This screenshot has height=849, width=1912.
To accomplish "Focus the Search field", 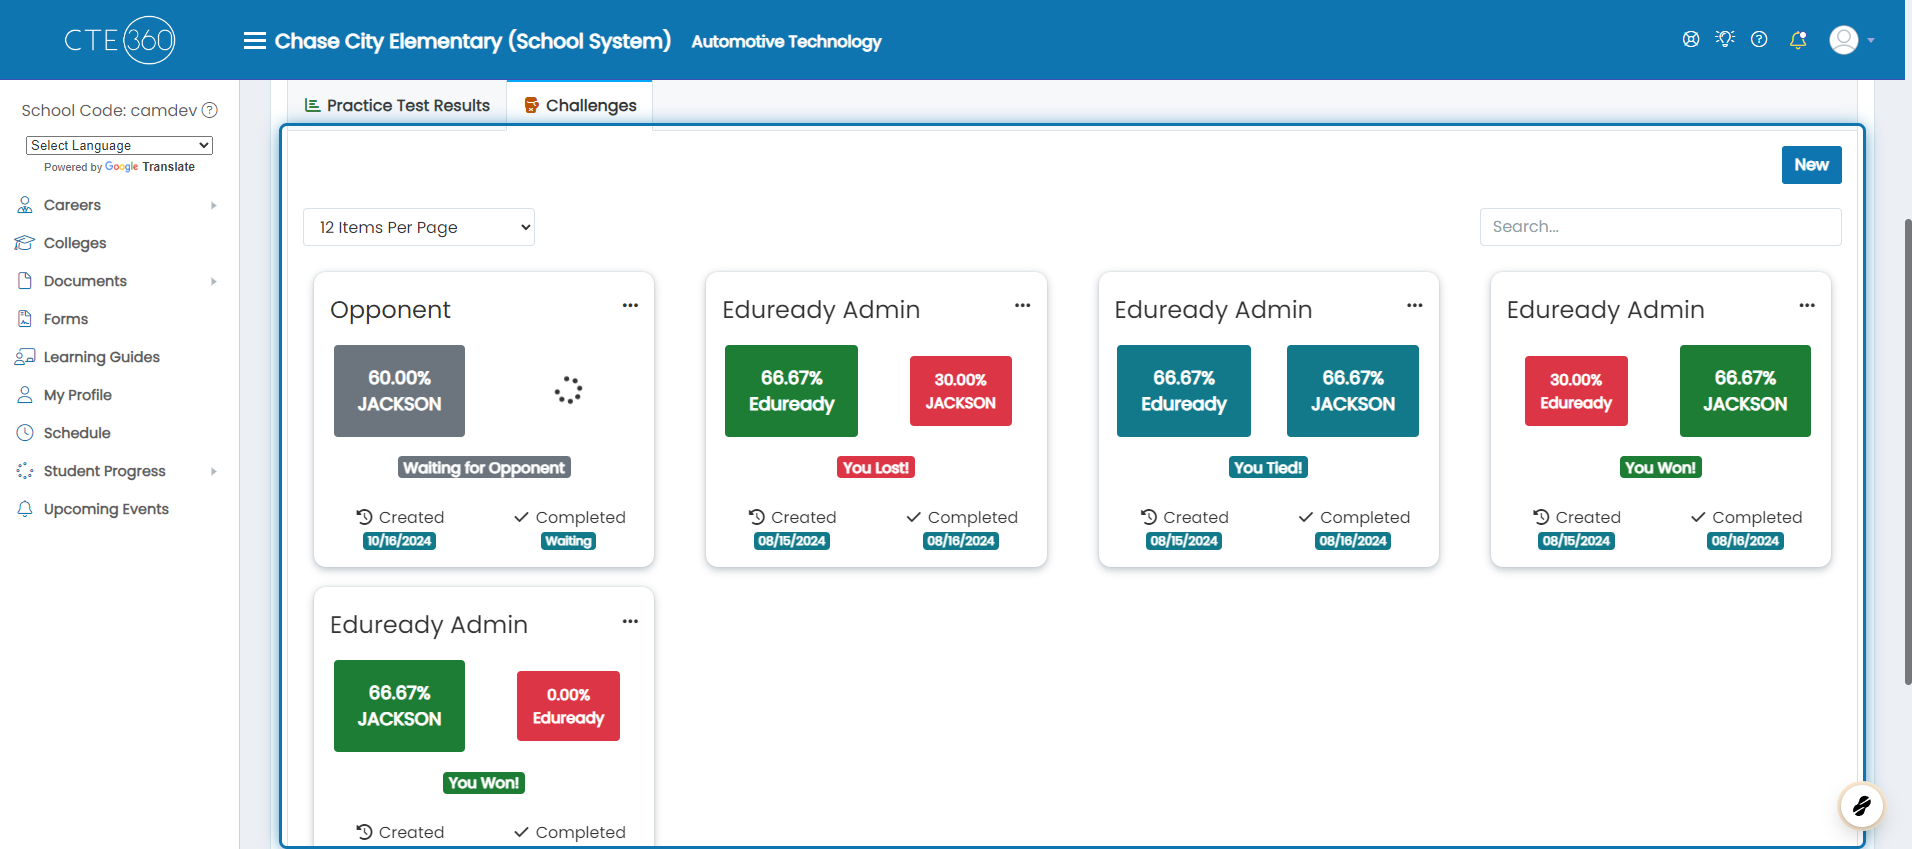I will pyautogui.click(x=1660, y=227).
